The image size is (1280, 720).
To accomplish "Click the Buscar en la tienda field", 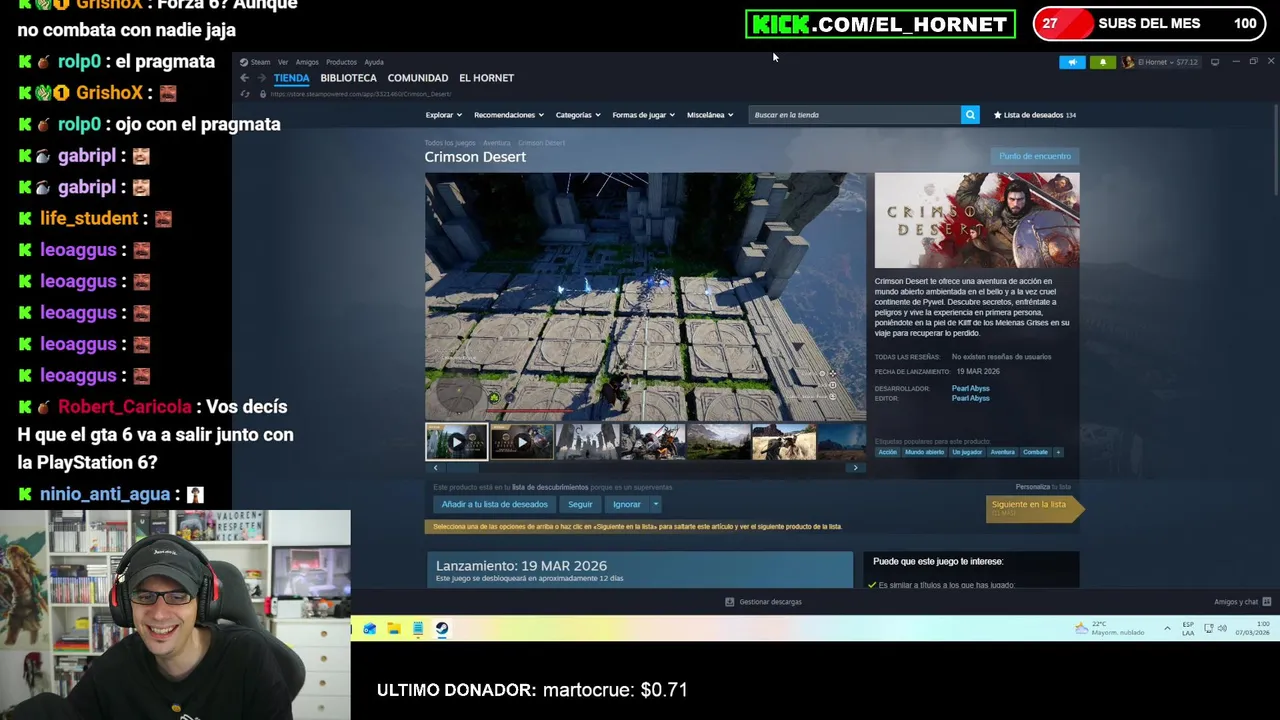I will click(x=855, y=115).
